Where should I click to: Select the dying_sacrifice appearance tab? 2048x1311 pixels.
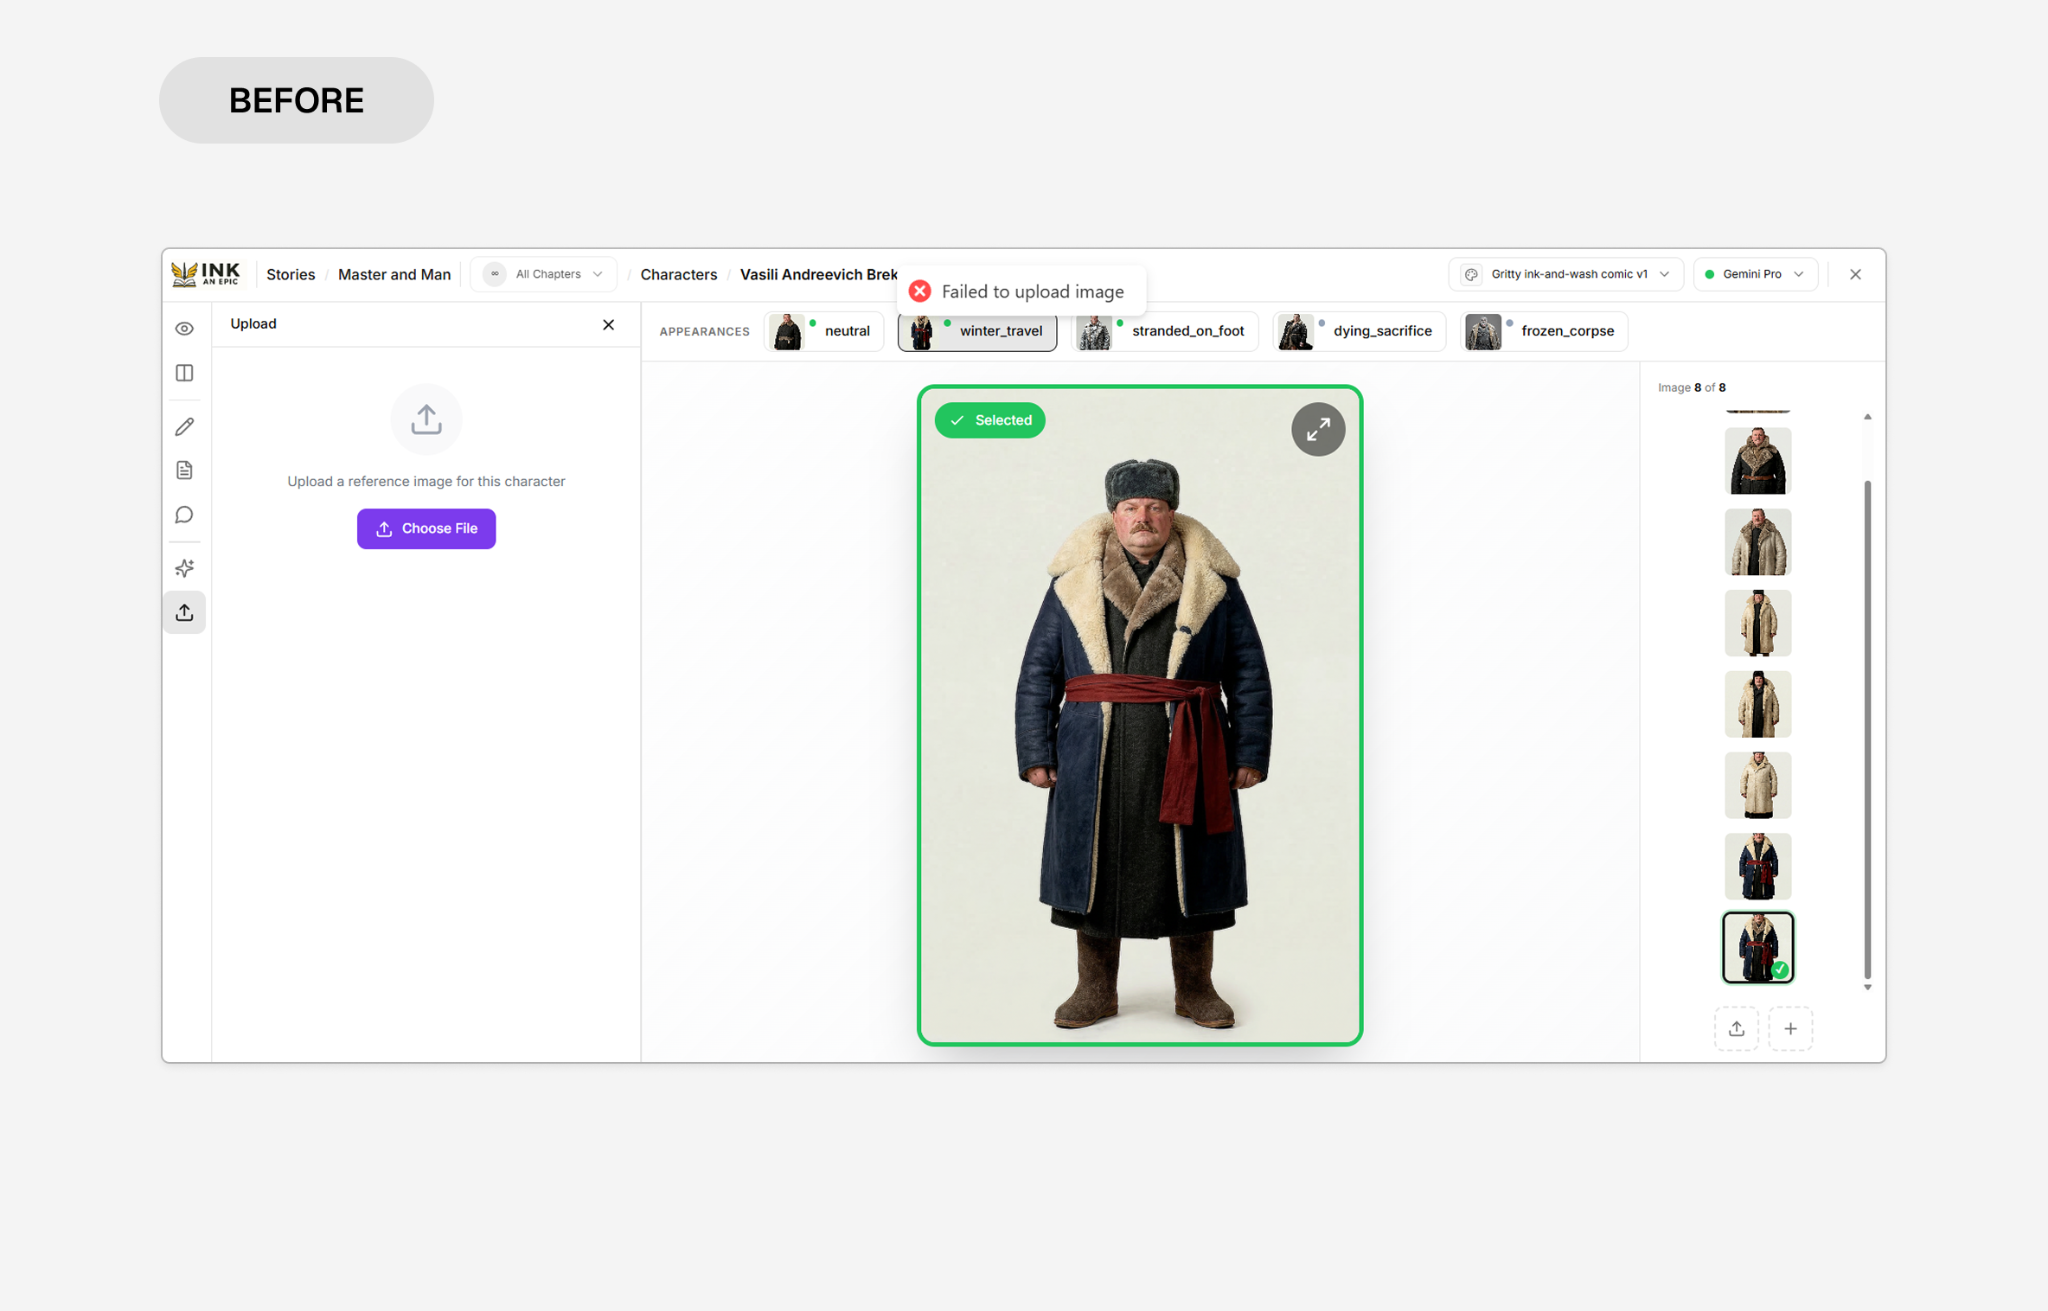coord(1359,331)
